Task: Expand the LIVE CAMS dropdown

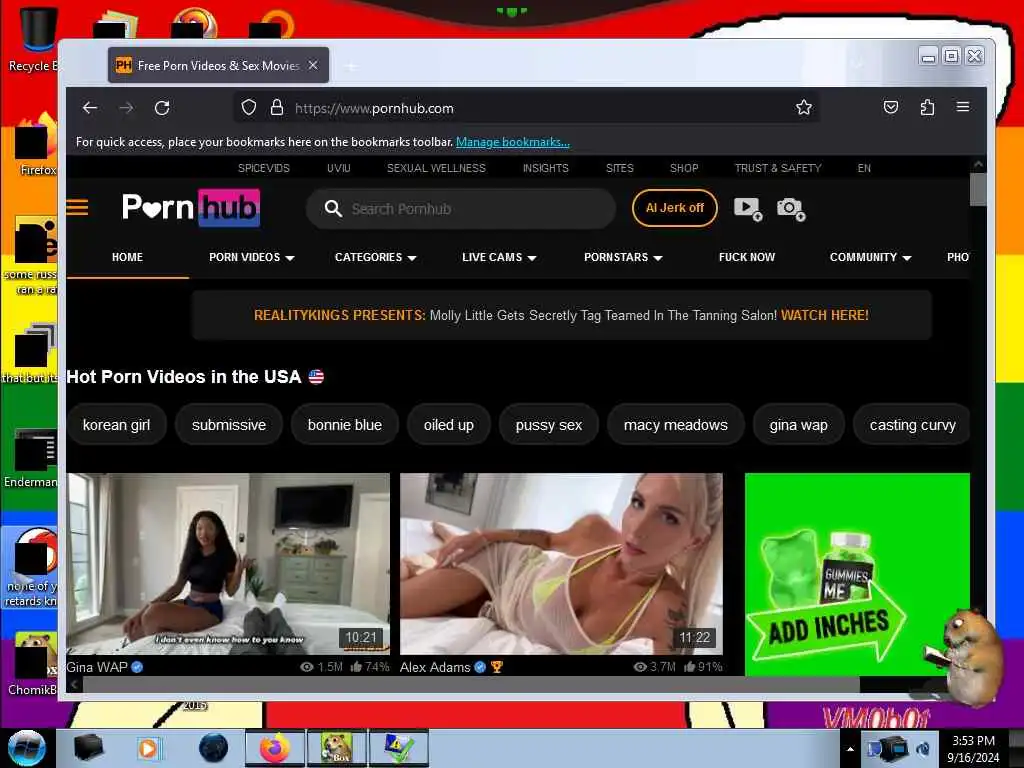Action: (499, 257)
